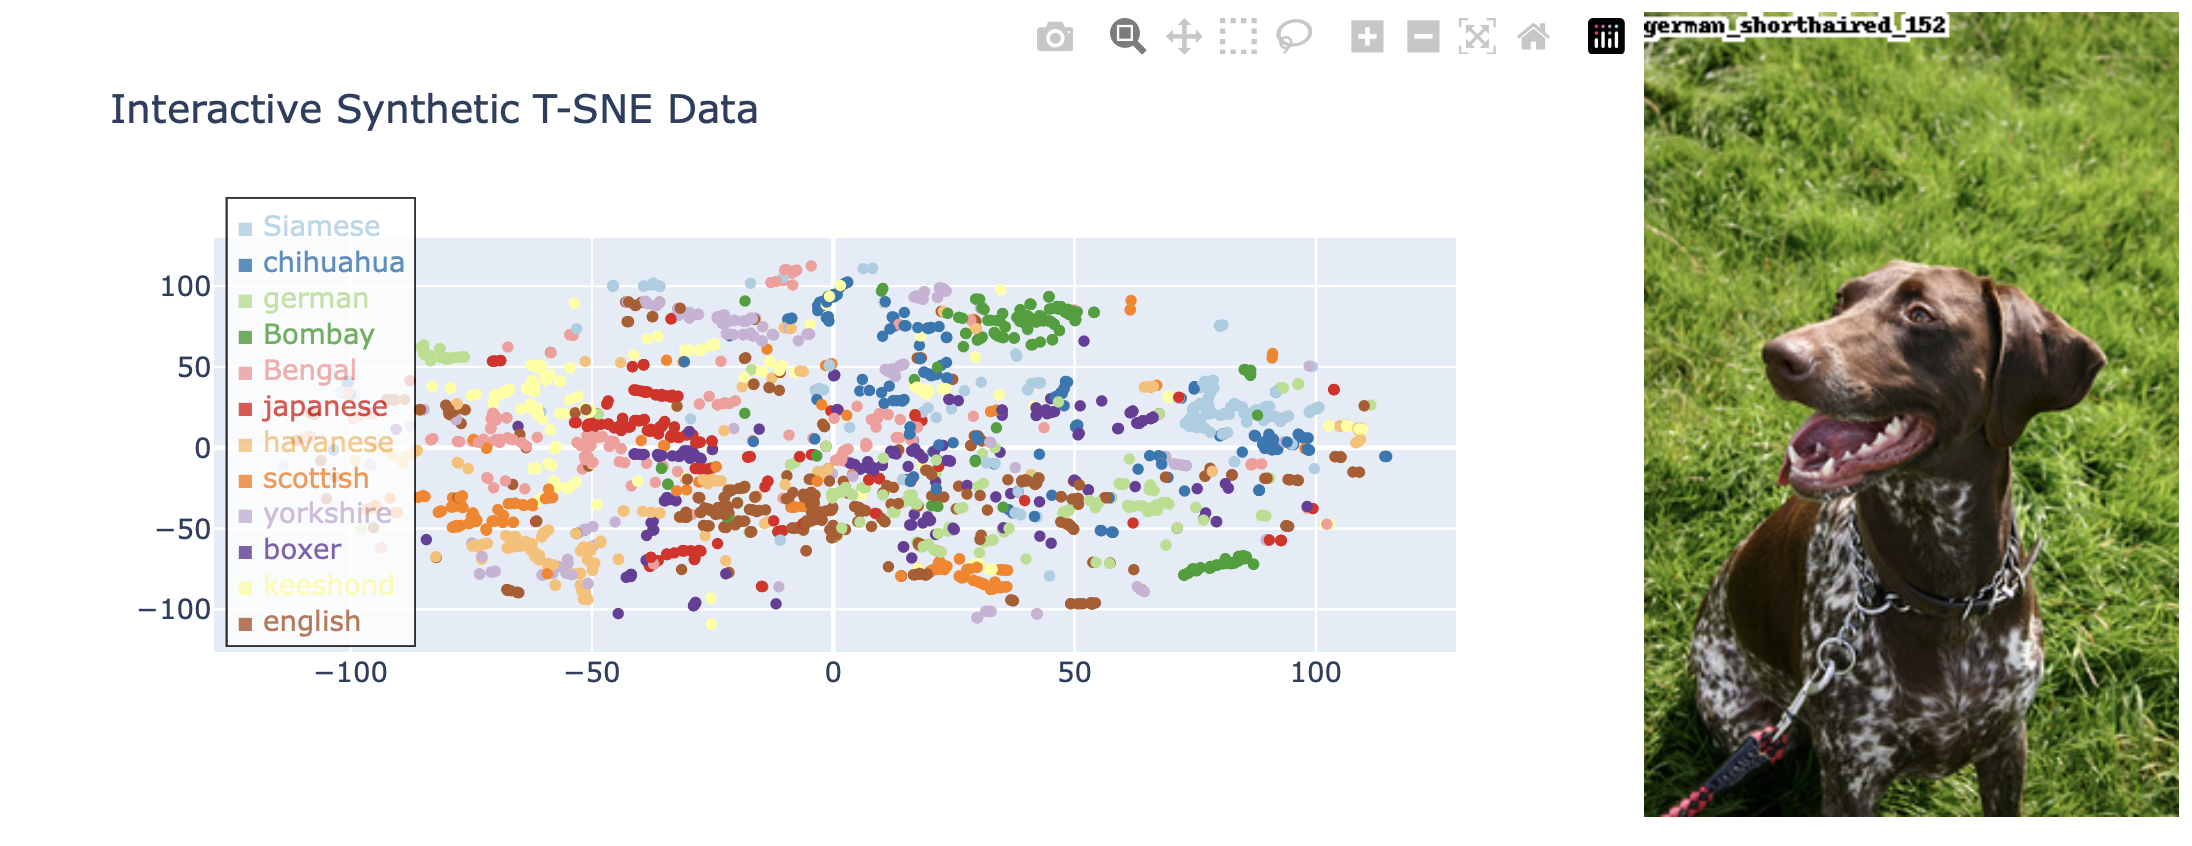
Task: Click the plot title text
Action: (x=434, y=109)
